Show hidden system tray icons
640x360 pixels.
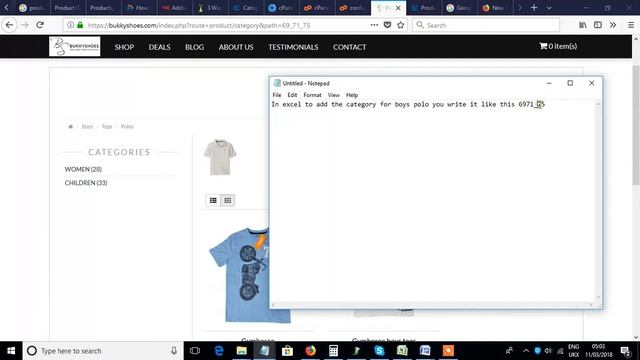526,351
